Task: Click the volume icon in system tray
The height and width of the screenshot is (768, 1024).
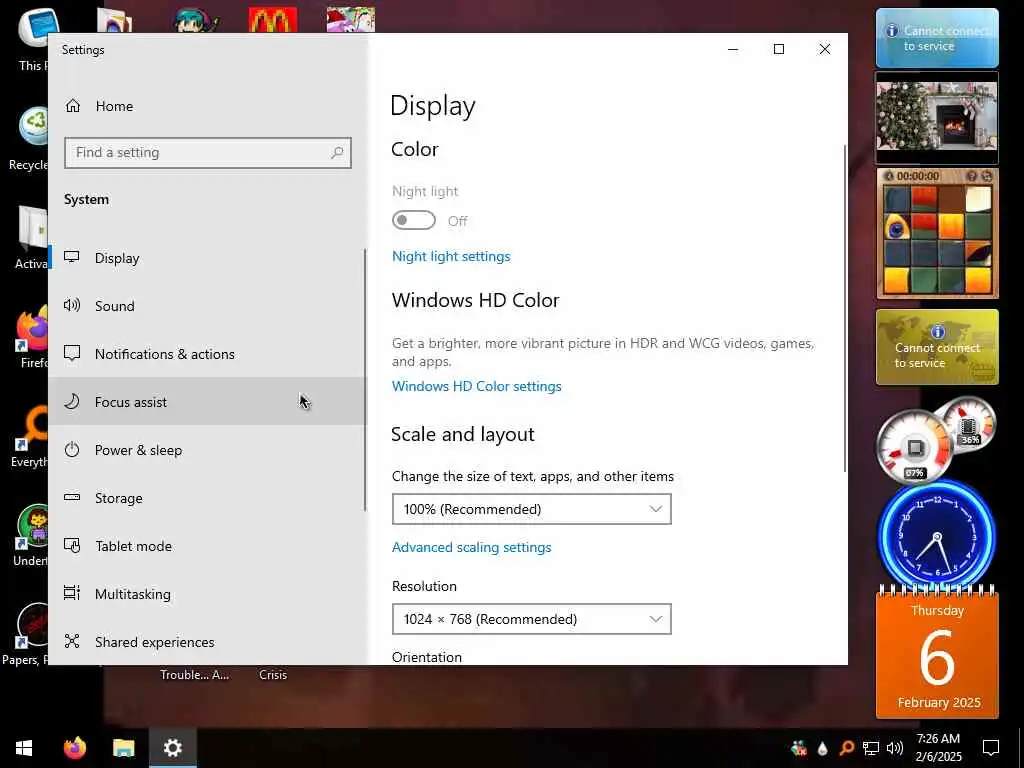Action: tap(895, 748)
